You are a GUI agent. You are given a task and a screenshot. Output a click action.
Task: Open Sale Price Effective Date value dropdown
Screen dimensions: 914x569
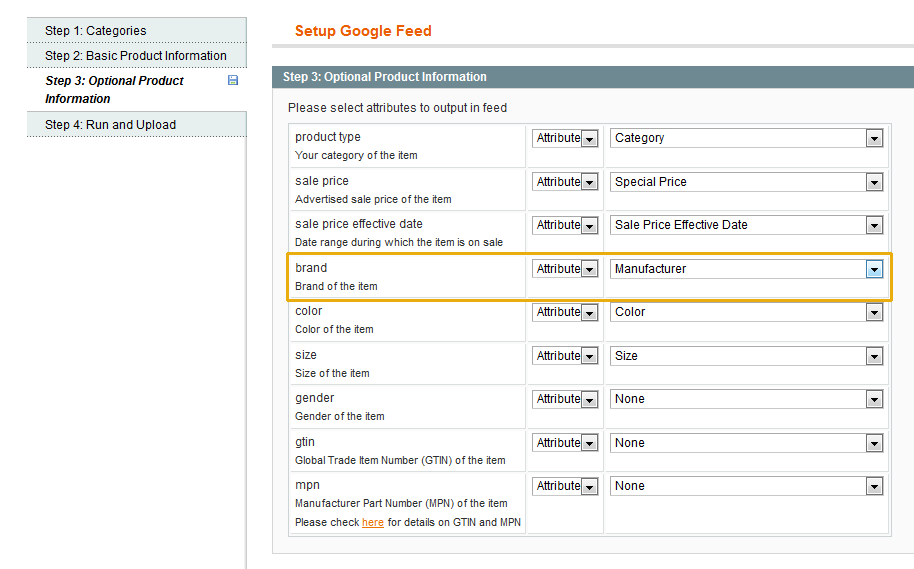746,225
